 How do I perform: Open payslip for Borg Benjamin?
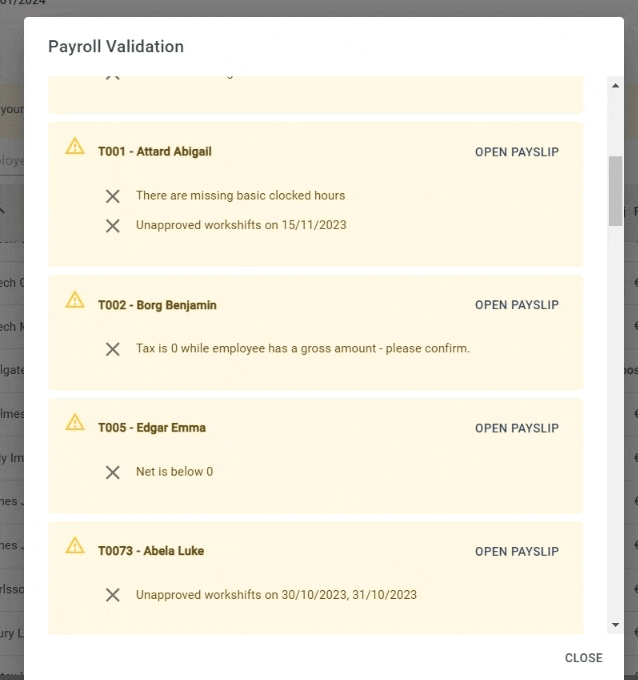(517, 305)
